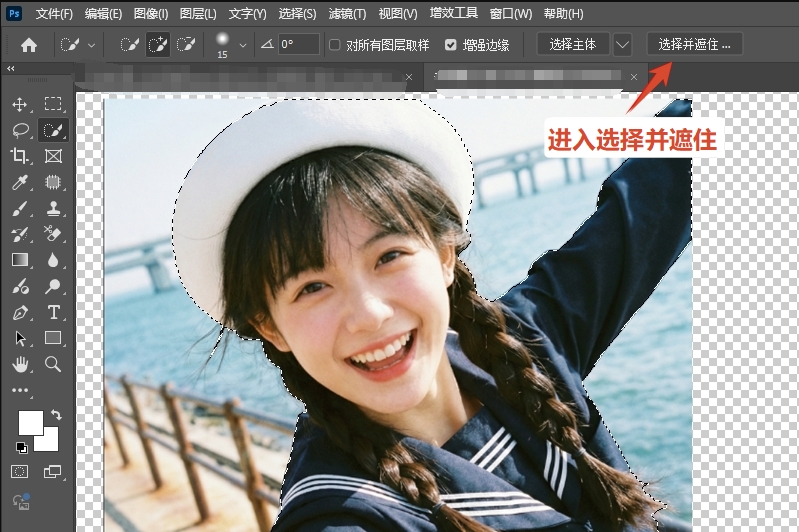
Task: Select the Clone Stamp tool
Action: tap(53, 208)
